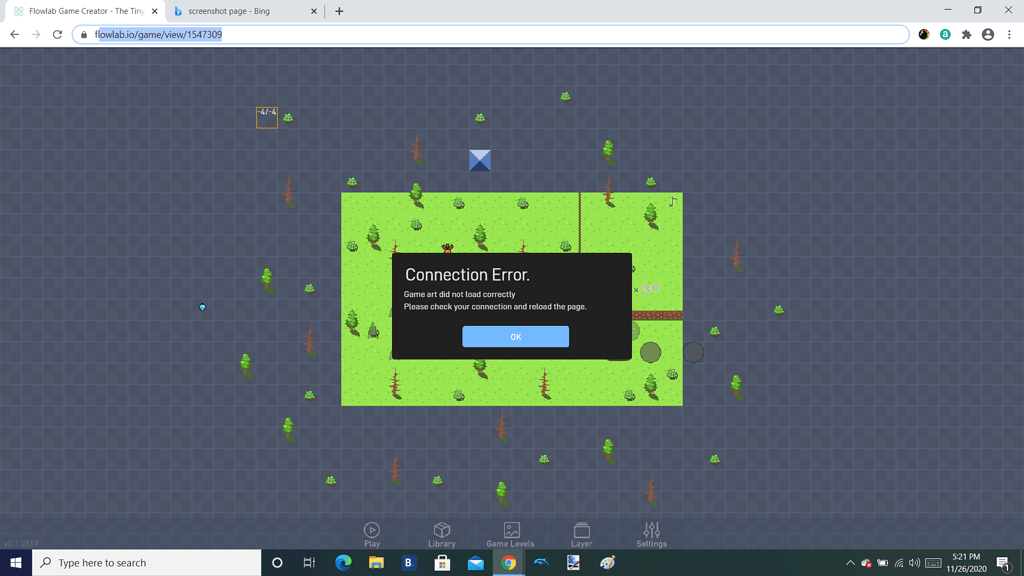
Task: Navigate back with the browser back arrow
Action: (x=14, y=33)
